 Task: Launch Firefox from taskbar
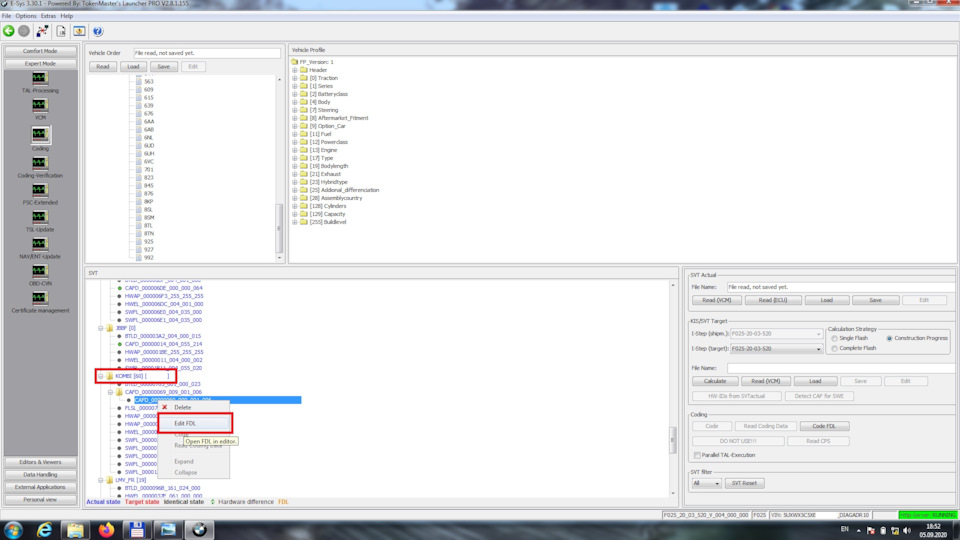pyautogui.click(x=107, y=530)
